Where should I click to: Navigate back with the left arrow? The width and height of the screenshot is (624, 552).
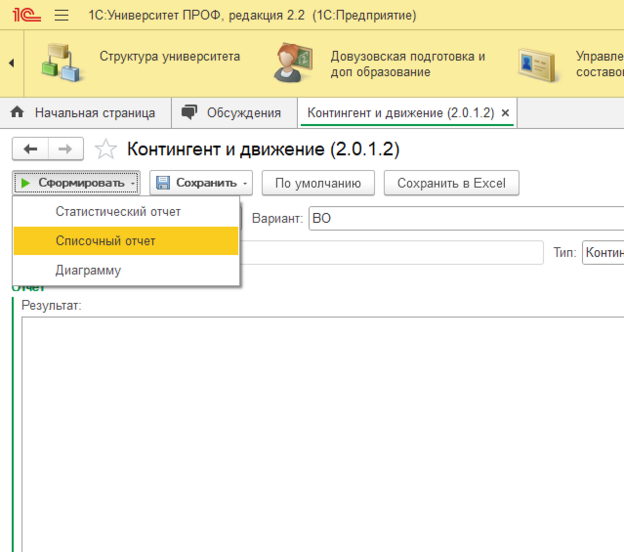pyautogui.click(x=30, y=149)
